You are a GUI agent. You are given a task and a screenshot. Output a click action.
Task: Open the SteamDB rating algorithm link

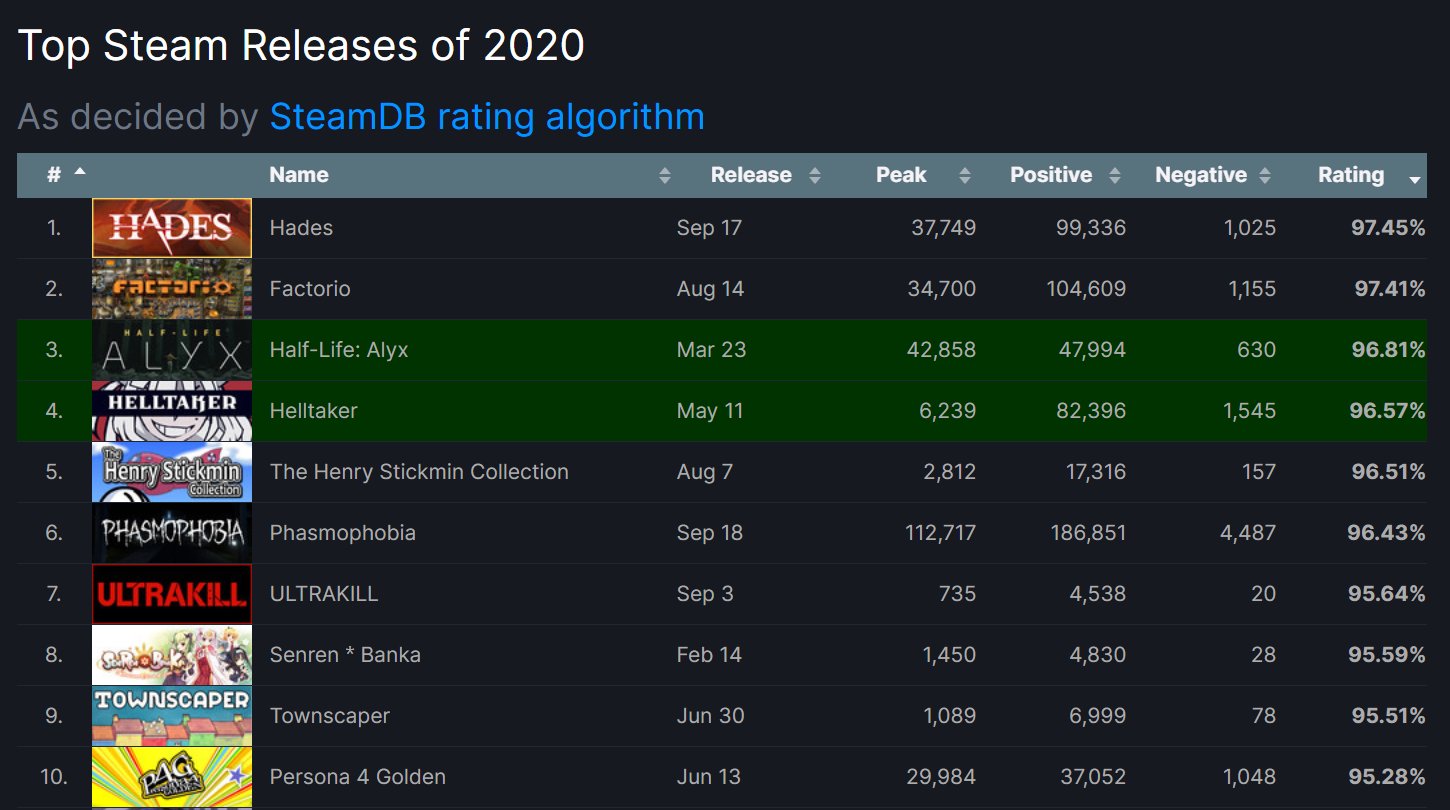click(x=487, y=117)
